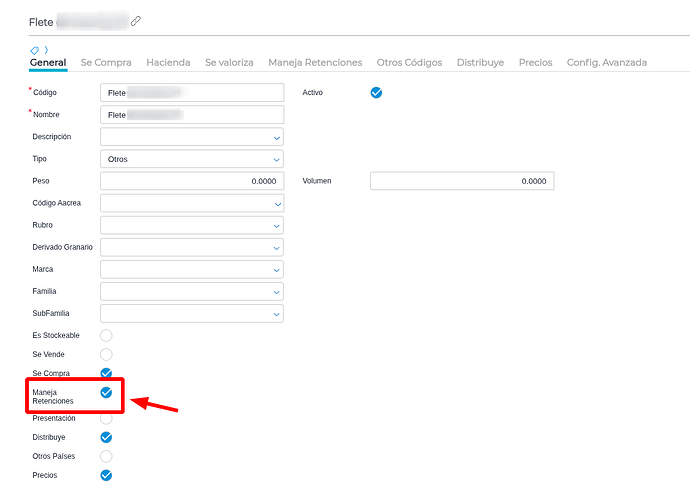This screenshot has width=690, height=487.
Task: Click the Flete title text at top
Action: (x=41, y=22)
